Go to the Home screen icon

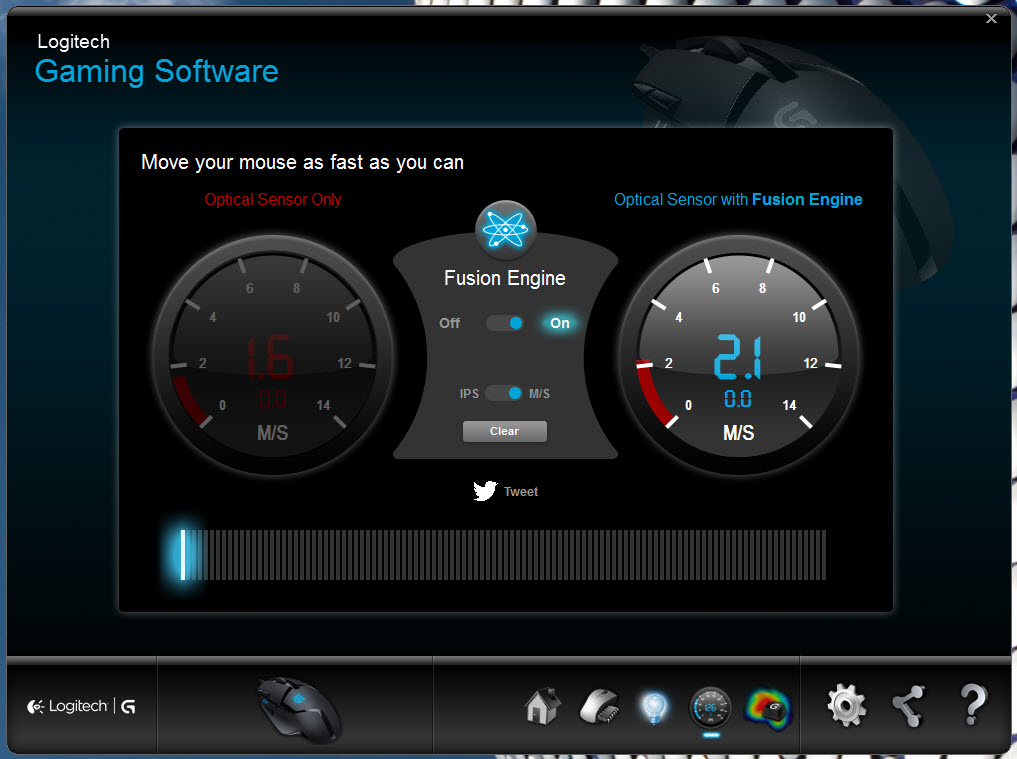point(542,706)
